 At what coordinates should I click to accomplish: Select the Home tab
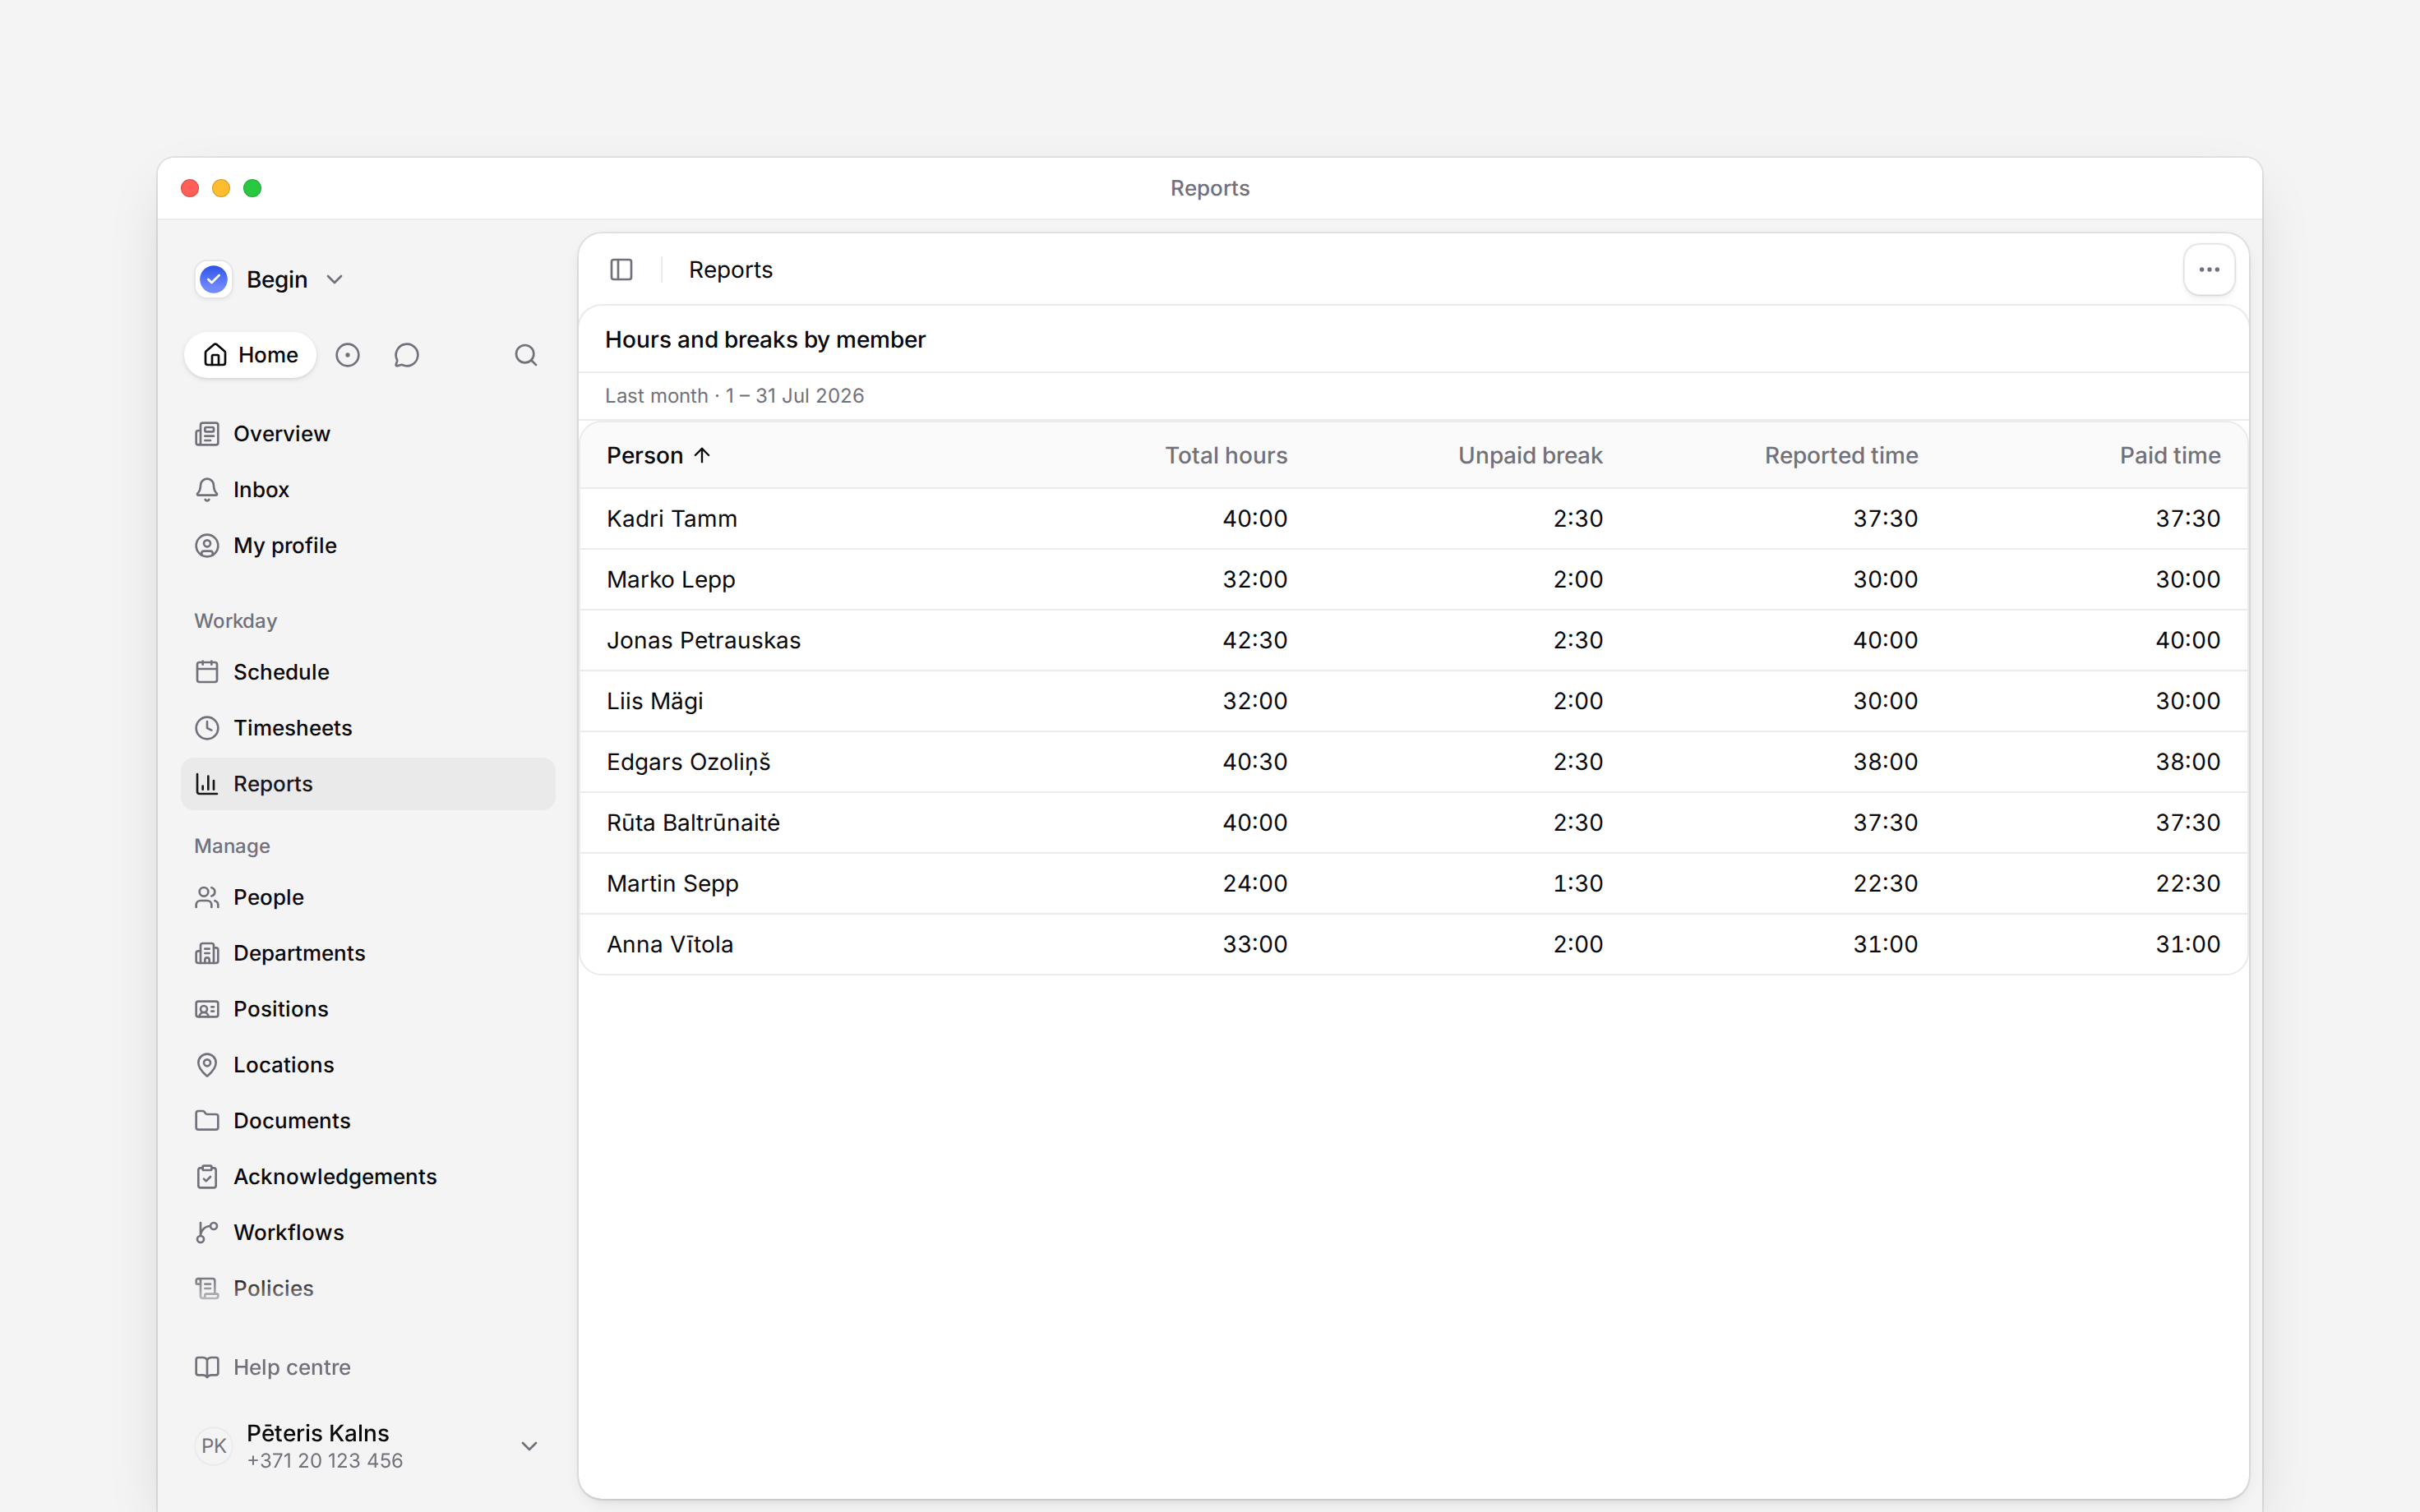[250, 355]
